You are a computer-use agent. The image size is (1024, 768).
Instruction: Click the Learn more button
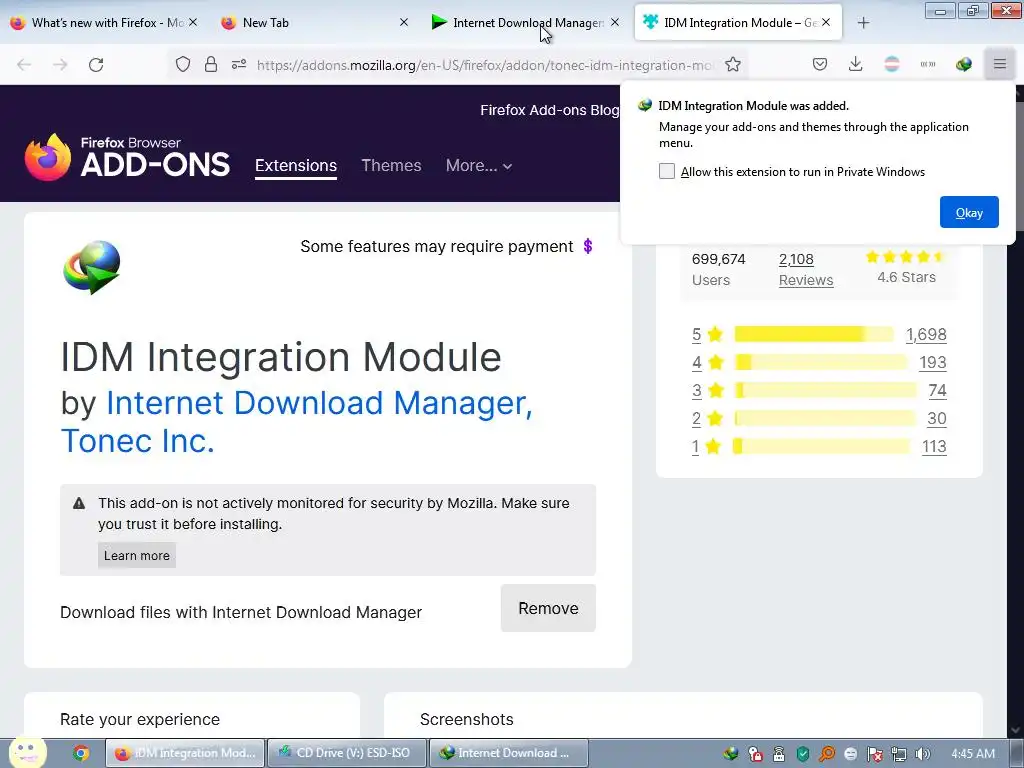click(x=136, y=555)
